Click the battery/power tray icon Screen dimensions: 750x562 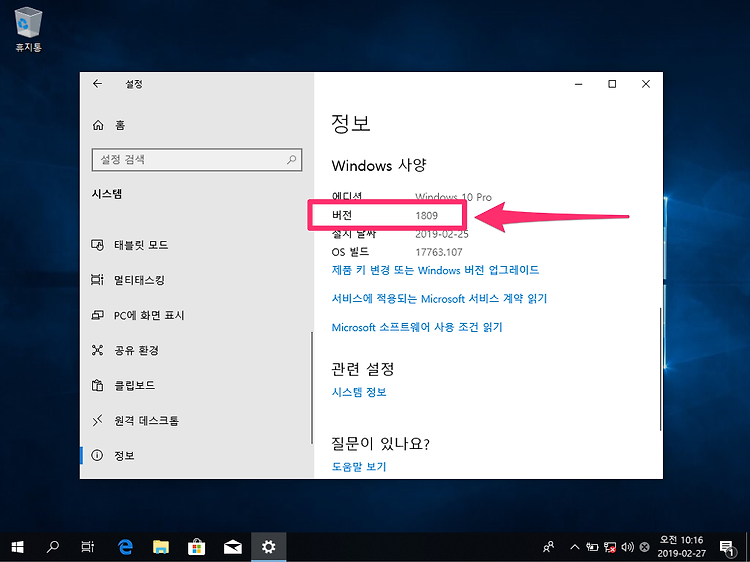592,547
